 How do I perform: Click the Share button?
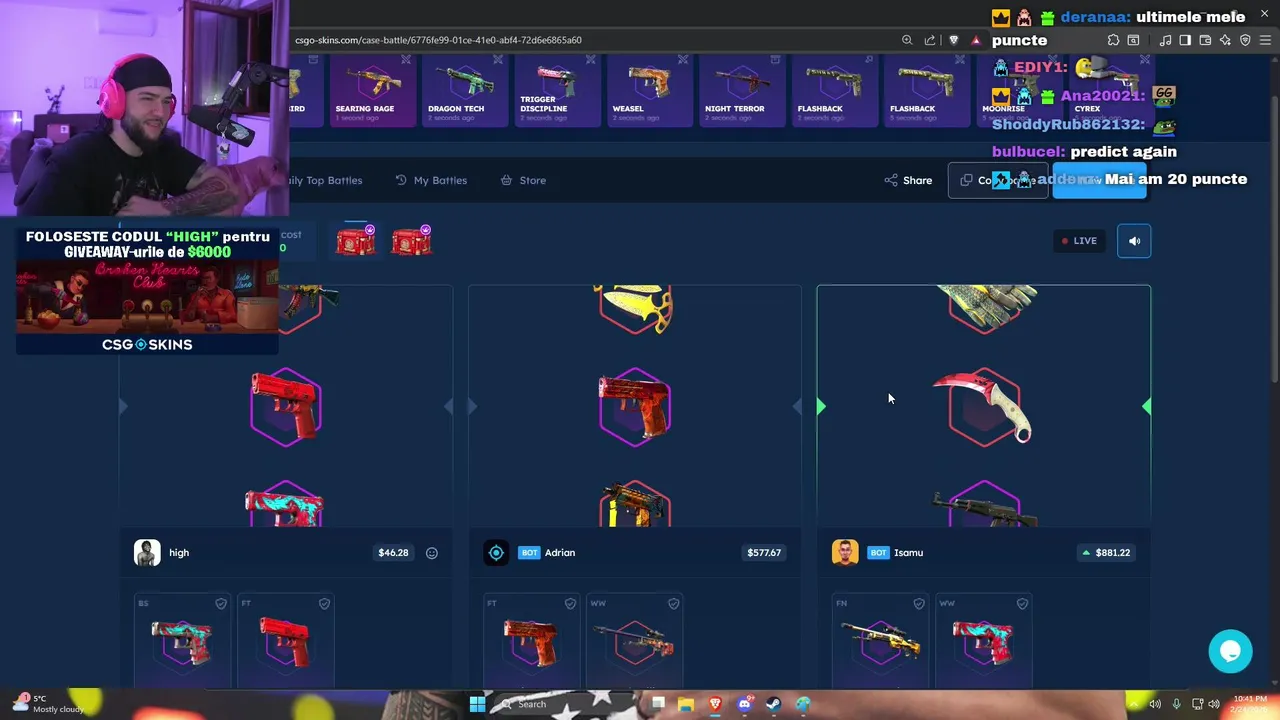pos(908,180)
